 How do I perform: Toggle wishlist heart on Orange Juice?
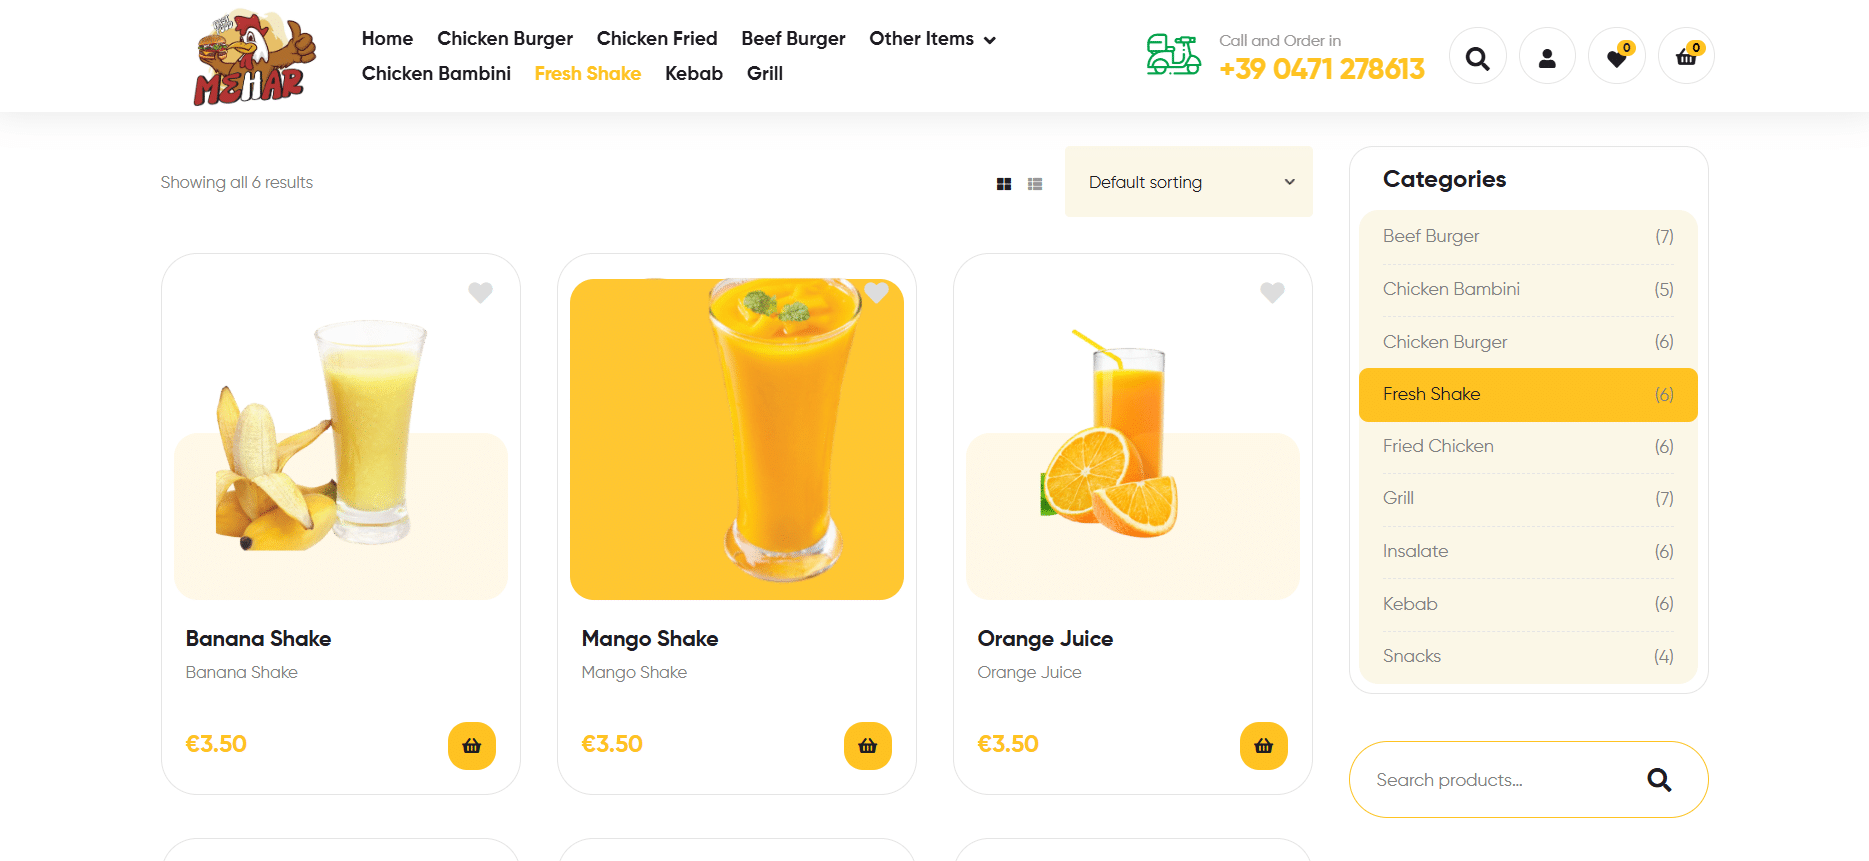(1272, 292)
